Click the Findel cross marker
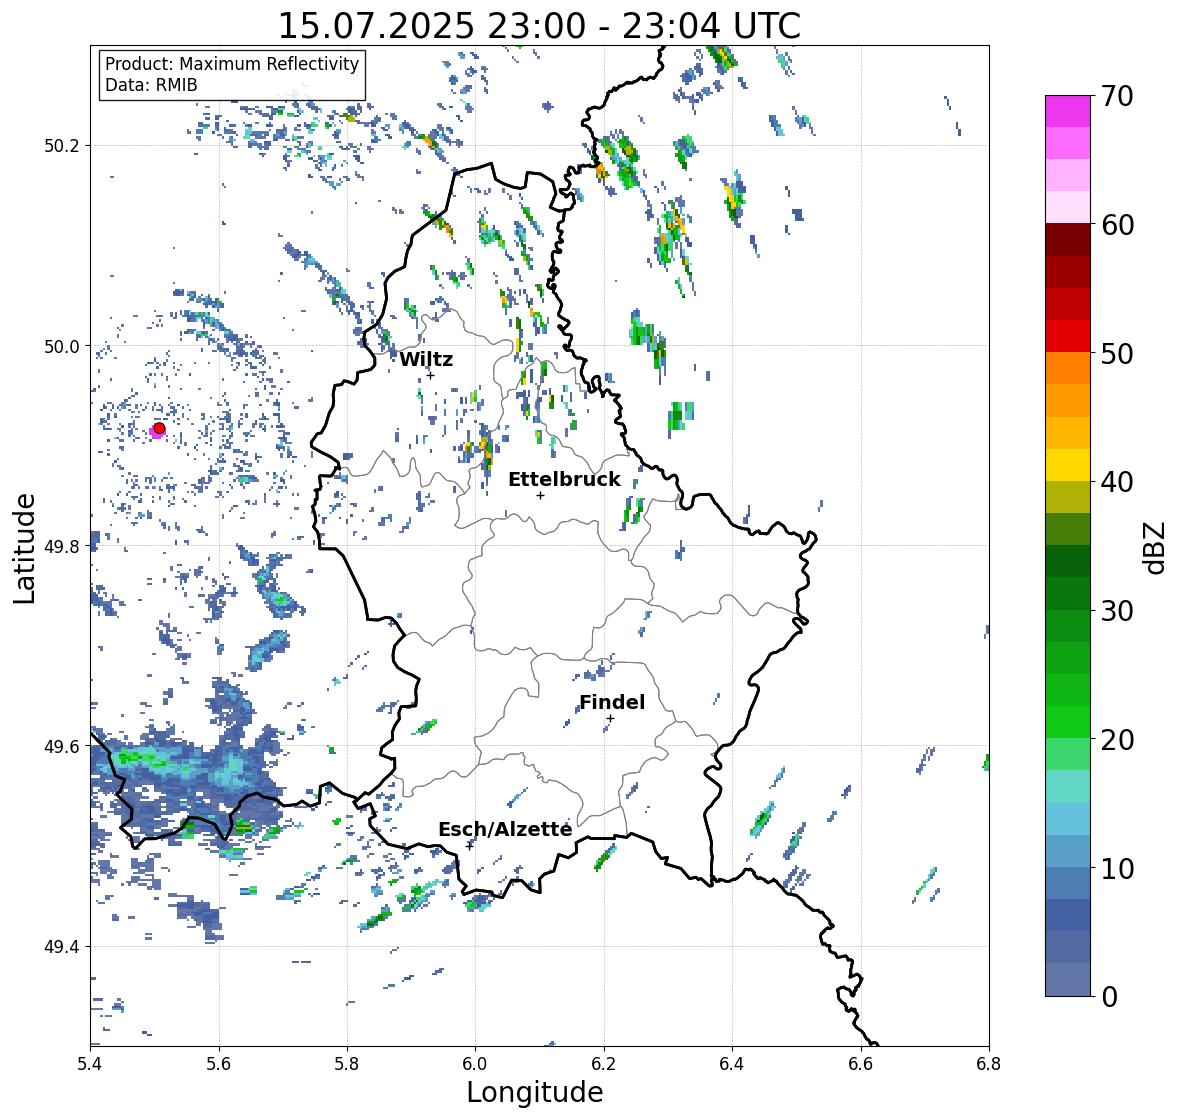The height and width of the screenshot is (1117, 1179). (611, 719)
